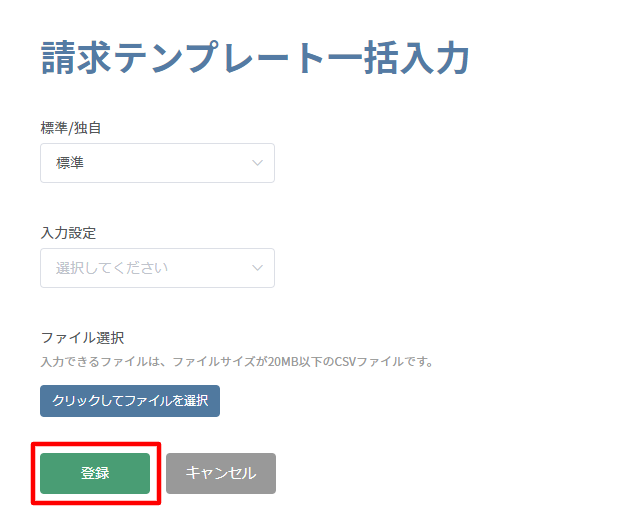The height and width of the screenshot is (525, 624).
Task: Click the 標準/独自 field label
Action: click(70, 128)
